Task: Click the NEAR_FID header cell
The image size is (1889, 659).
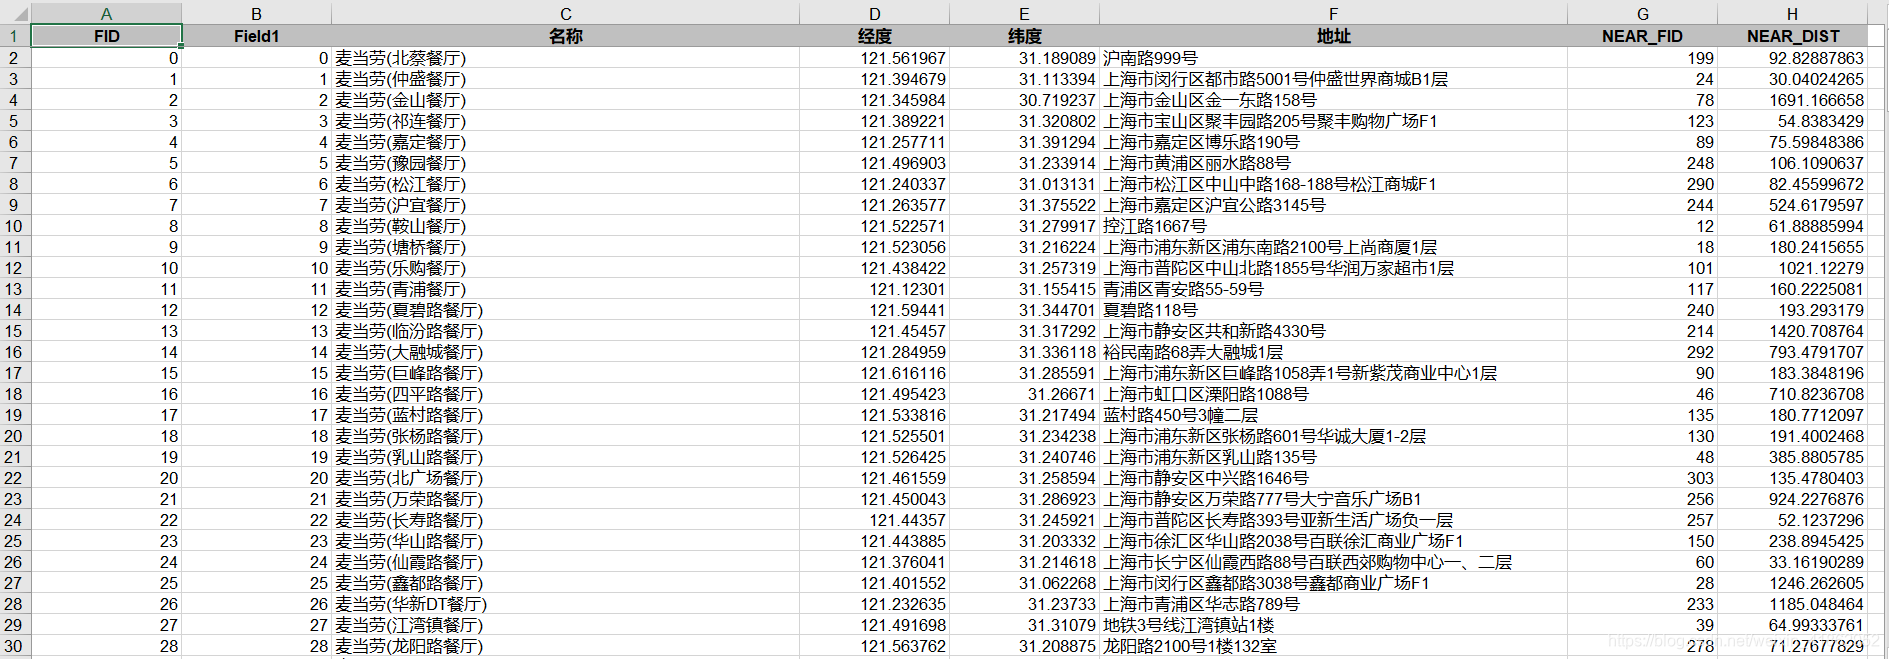Action: [1642, 36]
